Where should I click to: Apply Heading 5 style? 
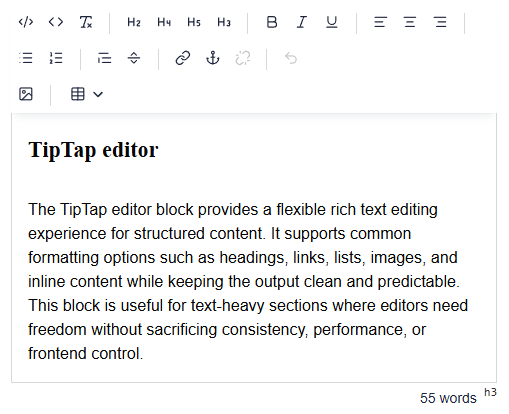(x=194, y=22)
